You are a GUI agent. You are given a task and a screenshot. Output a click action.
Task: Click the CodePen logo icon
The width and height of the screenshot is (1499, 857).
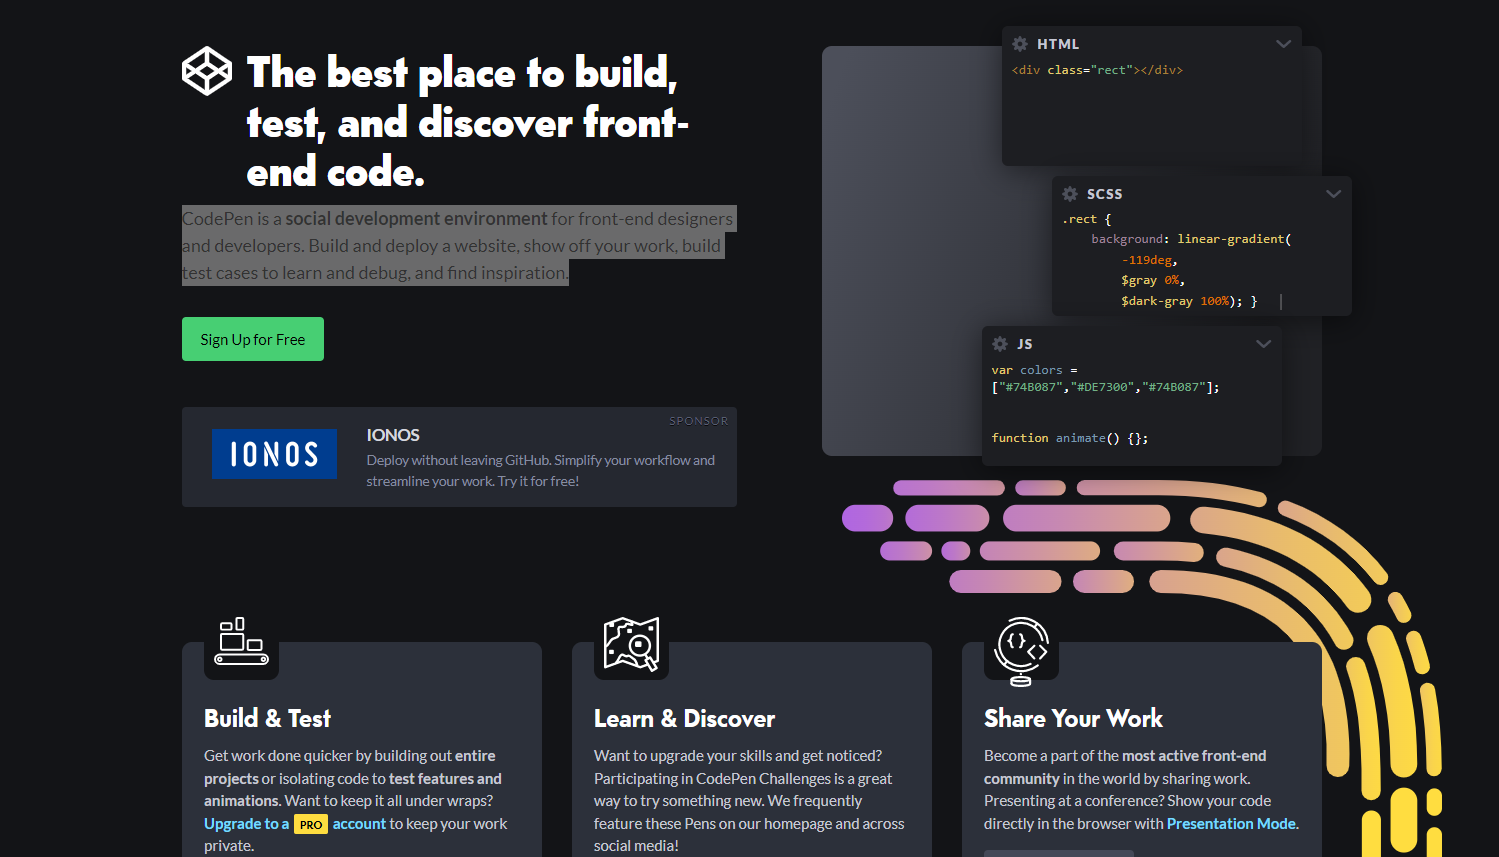[x=207, y=71]
